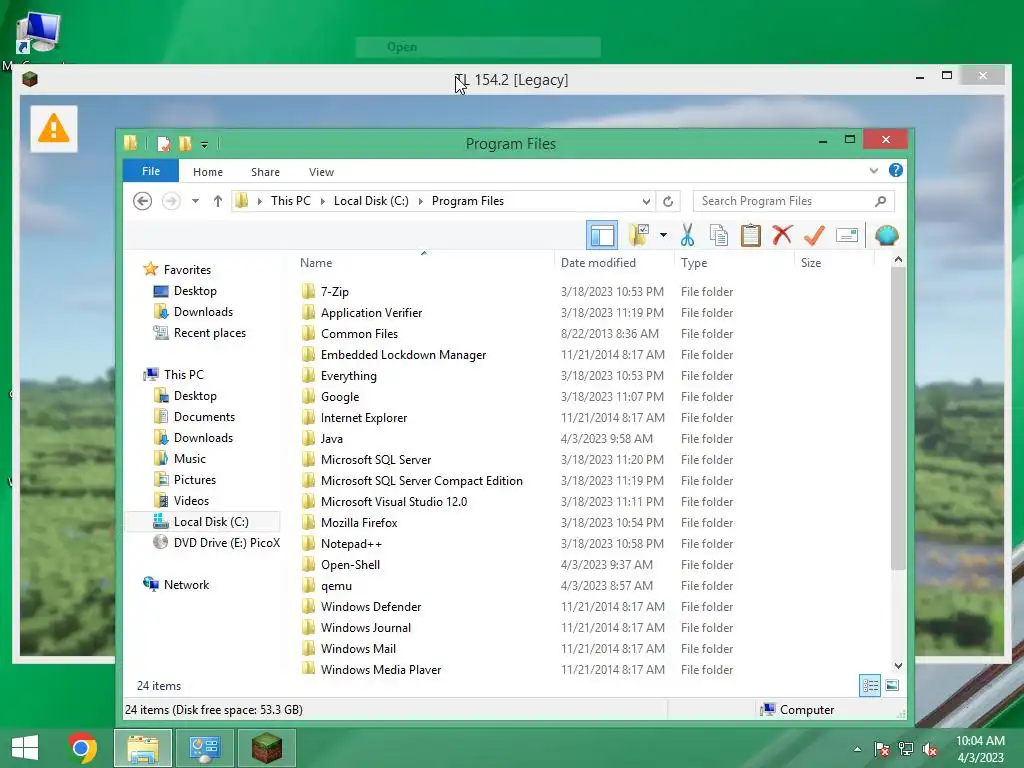Open the address bar history dropdown
Screen dimensions: 1024x768
(646, 201)
